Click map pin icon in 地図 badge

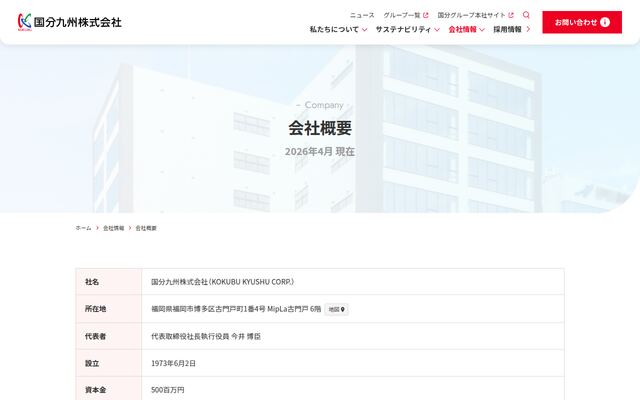343,310
